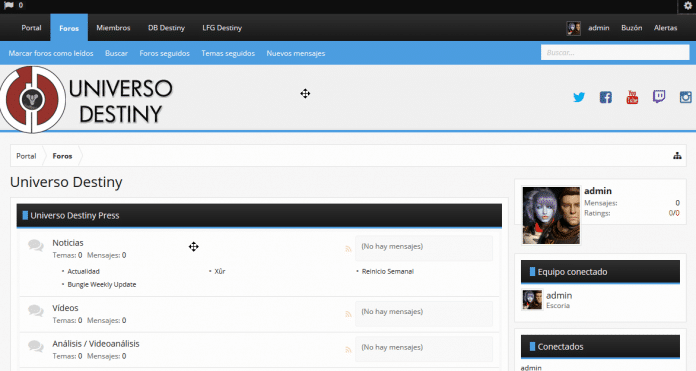Click the Mensajes count in profile card
The height and width of the screenshot is (371, 696).
677,203
